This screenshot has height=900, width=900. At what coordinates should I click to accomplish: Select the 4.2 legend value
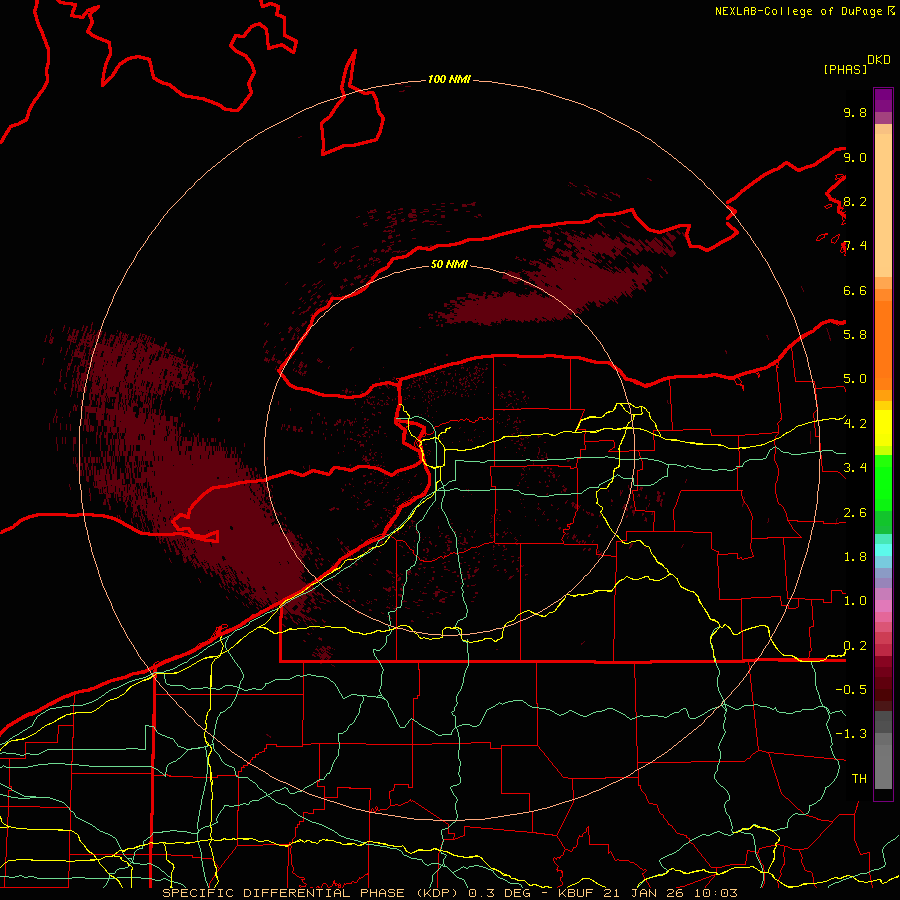(x=855, y=424)
